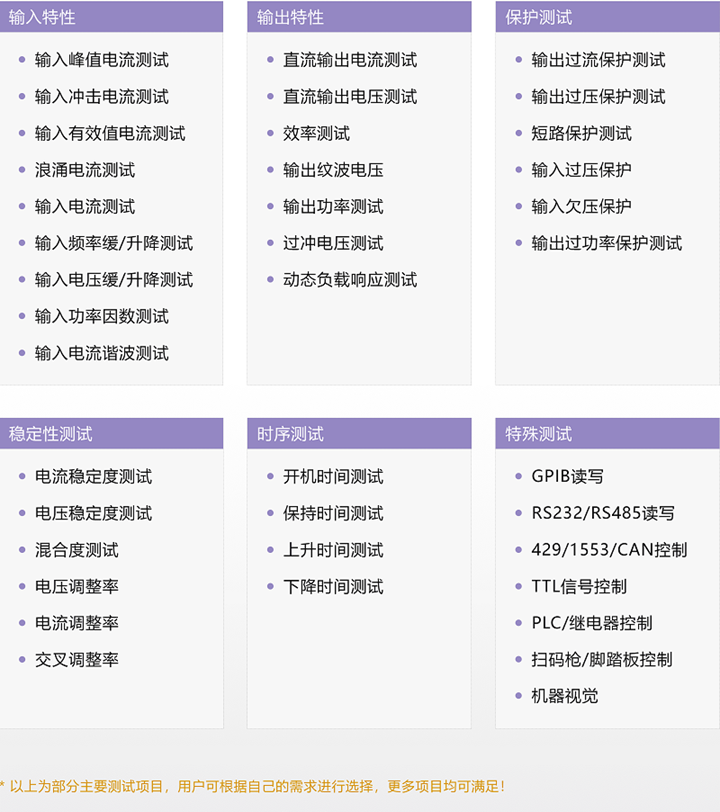Open the 保护测试 section header
Image resolution: width=720 pixels, height=812 pixels.
point(539,17)
